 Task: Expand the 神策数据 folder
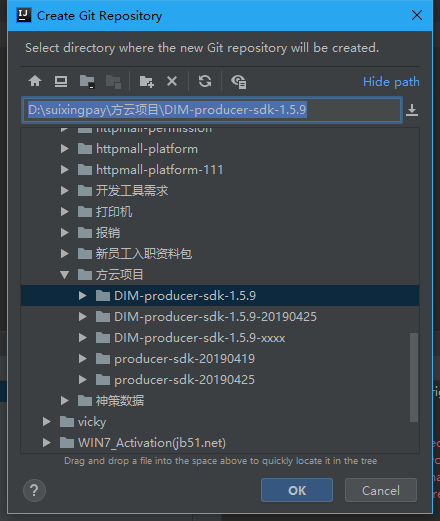64,401
